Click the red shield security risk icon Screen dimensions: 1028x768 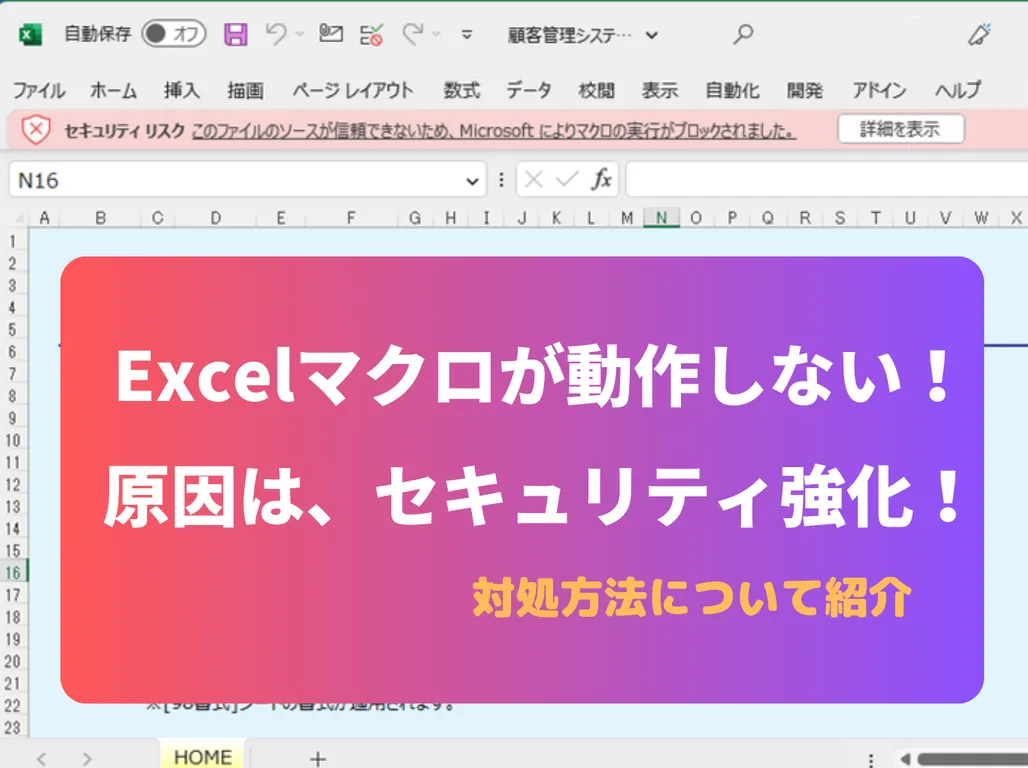pyautogui.click(x=36, y=130)
